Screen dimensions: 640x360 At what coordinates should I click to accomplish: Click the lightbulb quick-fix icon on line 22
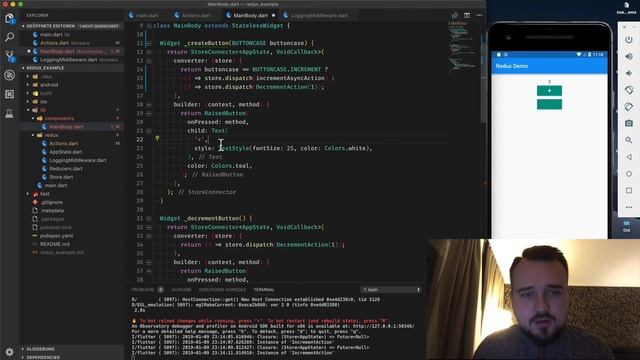click(157, 139)
